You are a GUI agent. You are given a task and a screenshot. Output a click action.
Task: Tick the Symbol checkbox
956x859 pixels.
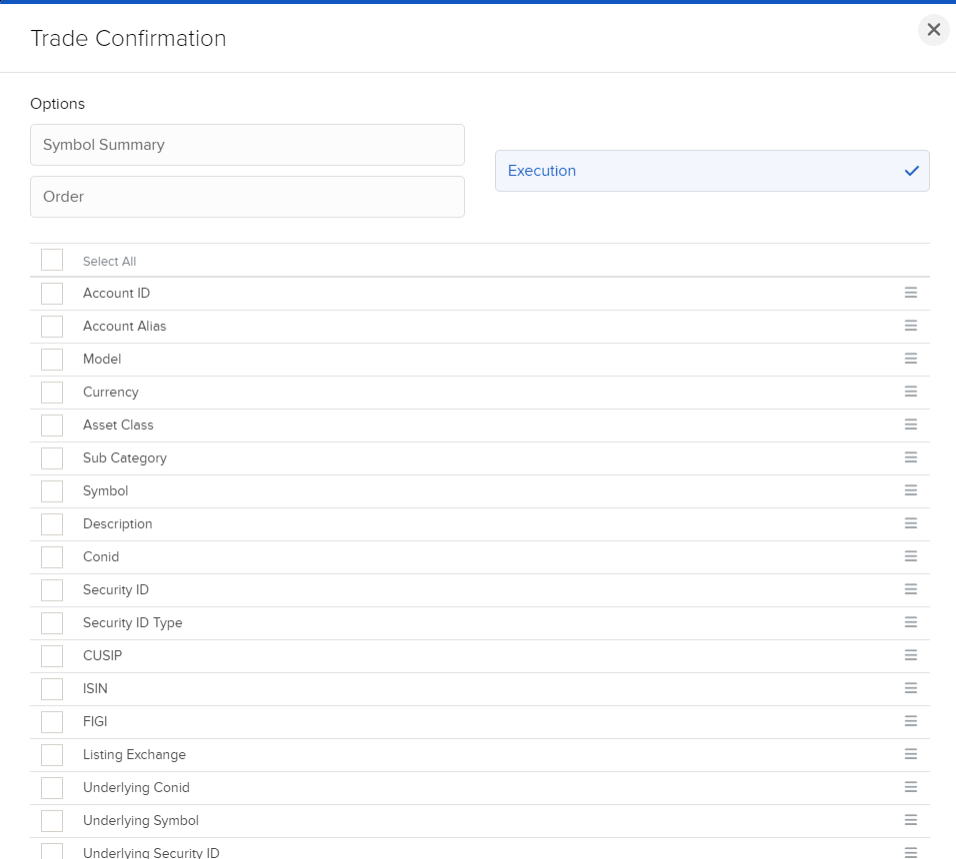tap(52, 491)
